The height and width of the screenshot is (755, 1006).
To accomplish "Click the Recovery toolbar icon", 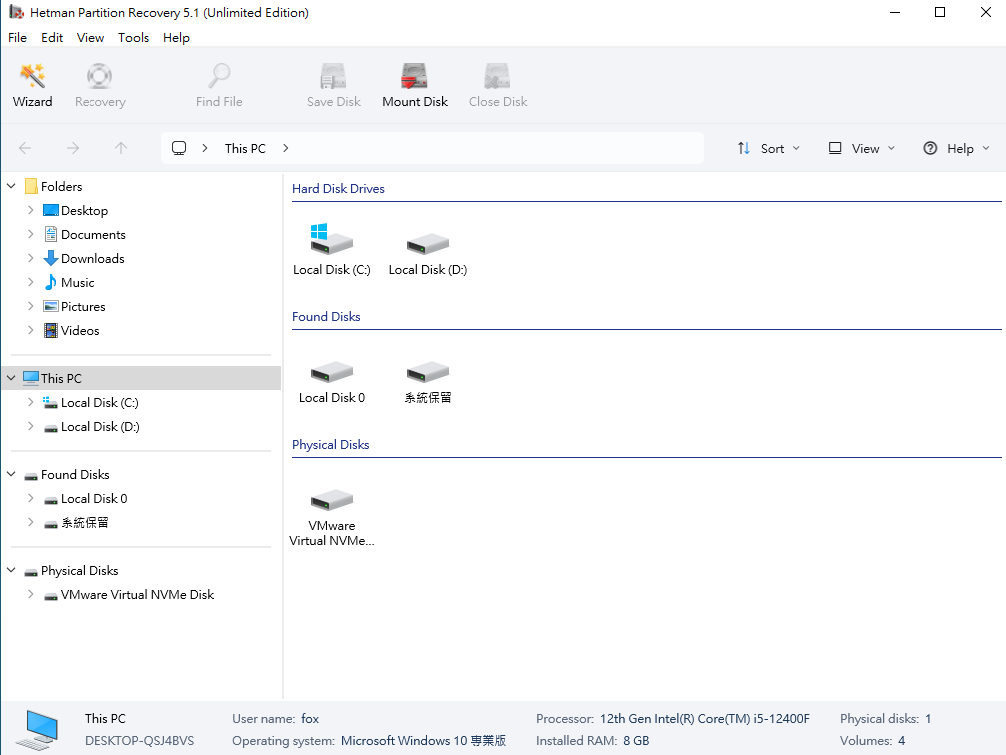I will (100, 85).
